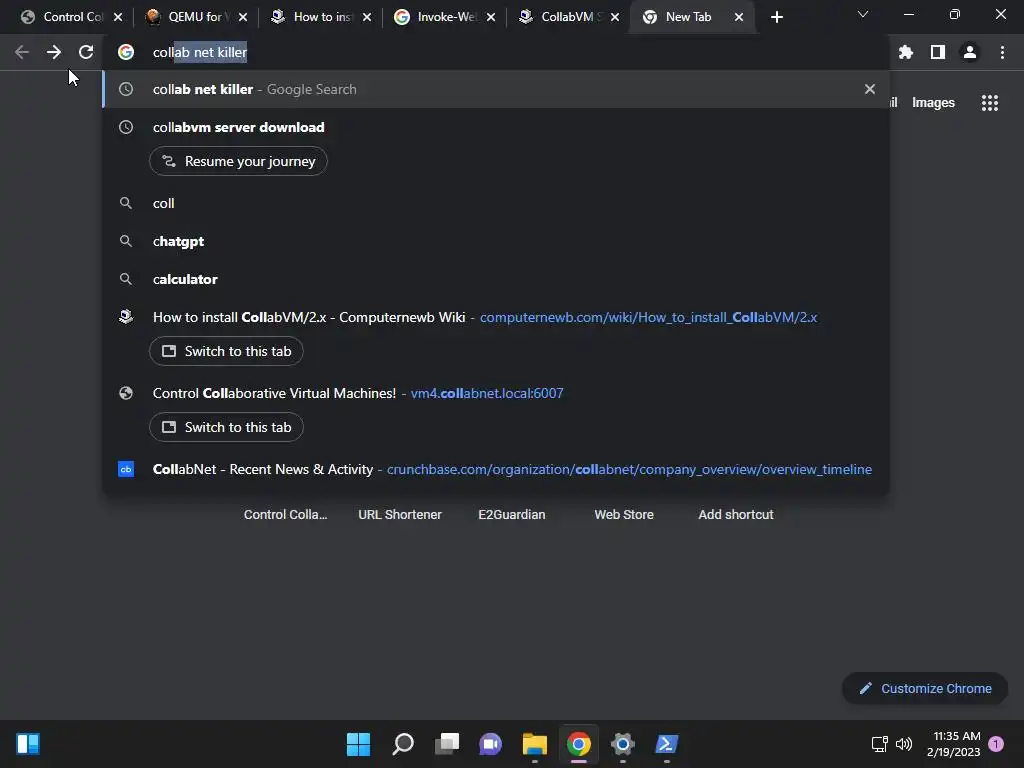
Task: Open network status tray icon
Action: [880, 744]
